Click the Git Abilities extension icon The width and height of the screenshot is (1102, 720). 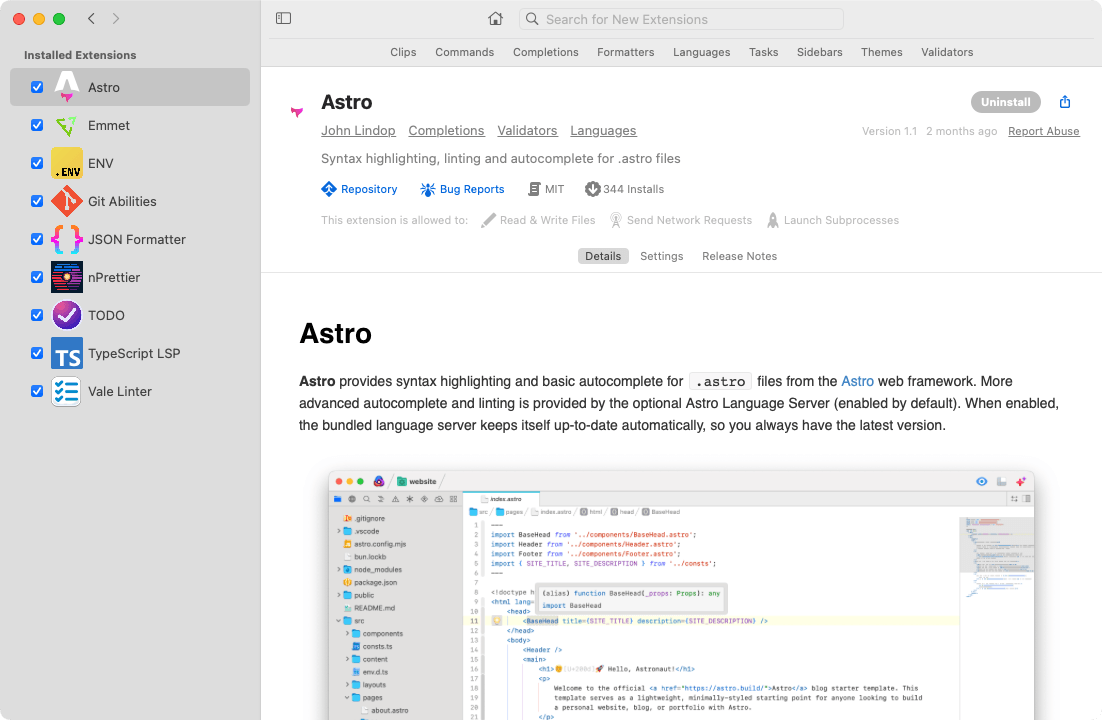[x=66, y=201]
